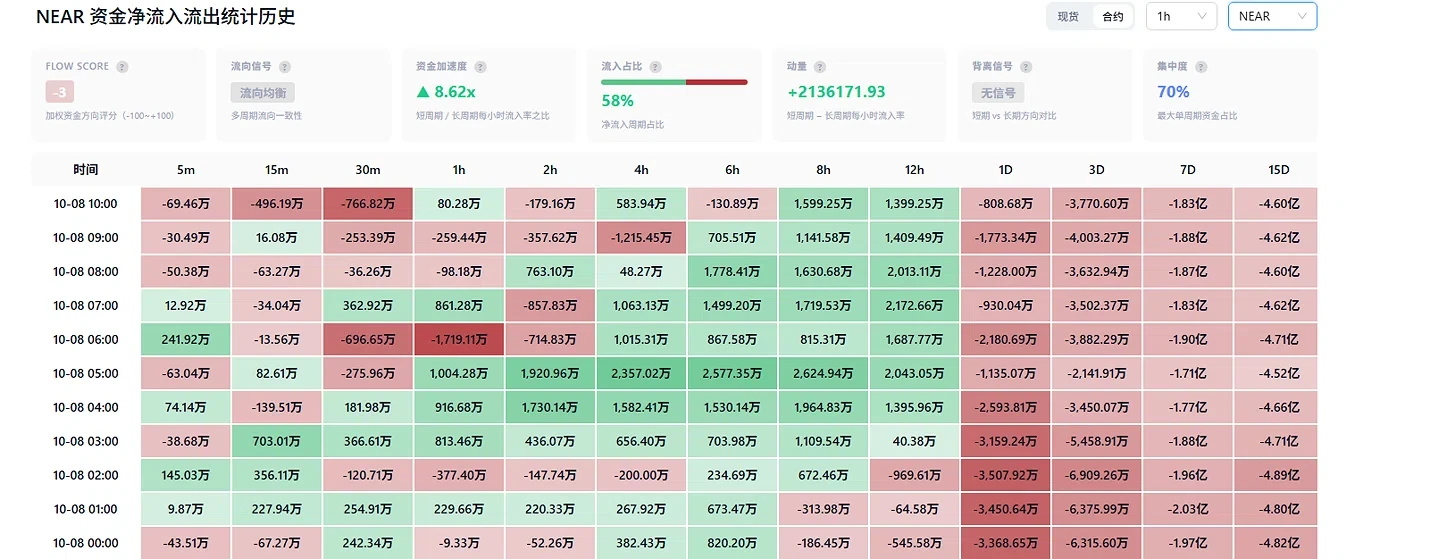This screenshot has width=1430, height=559.
Task: Click the -3 flow score badge
Action: (60, 93)
